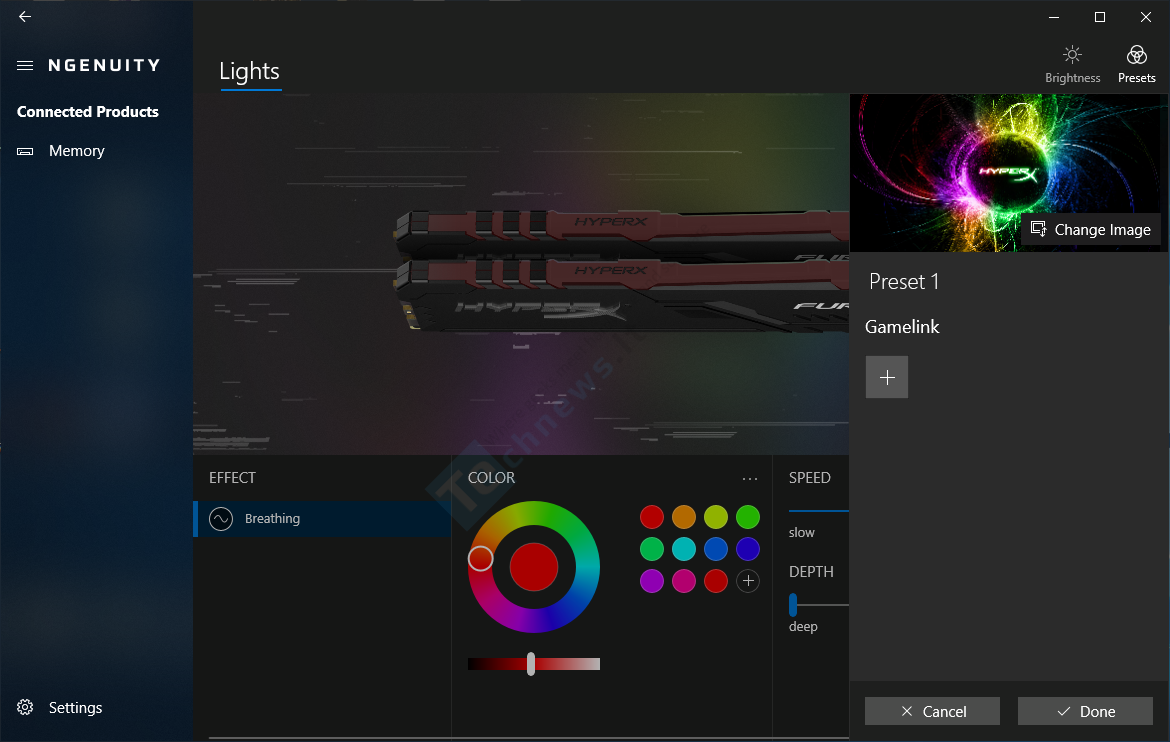Open the NGENUITY hamburger menu
Image resolution: width=1170 pixels, height=742 pixels.
coord(25,66)
